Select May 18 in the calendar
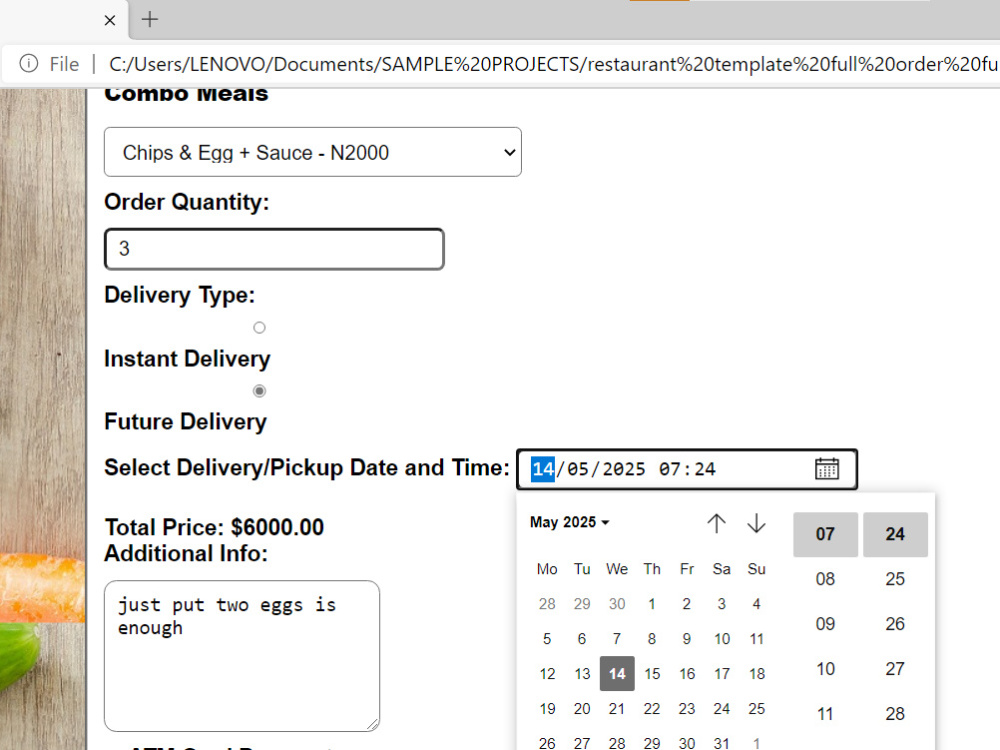This screenshot has height=750, width=1000. pyautogui.click(x=757, y=673)
